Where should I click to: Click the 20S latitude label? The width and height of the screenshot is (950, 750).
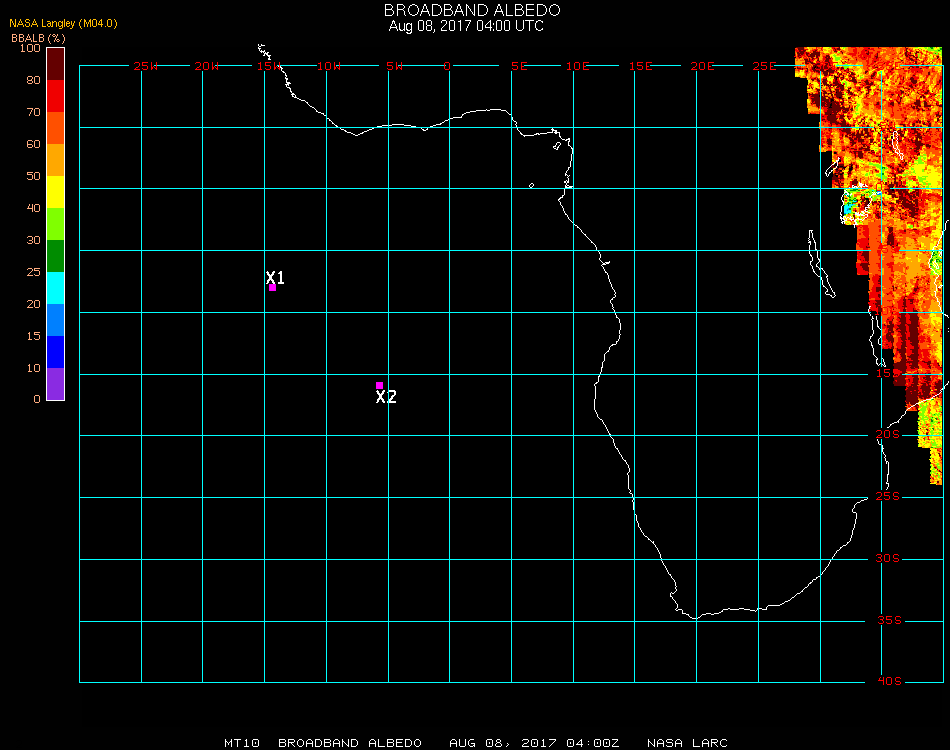888,435
